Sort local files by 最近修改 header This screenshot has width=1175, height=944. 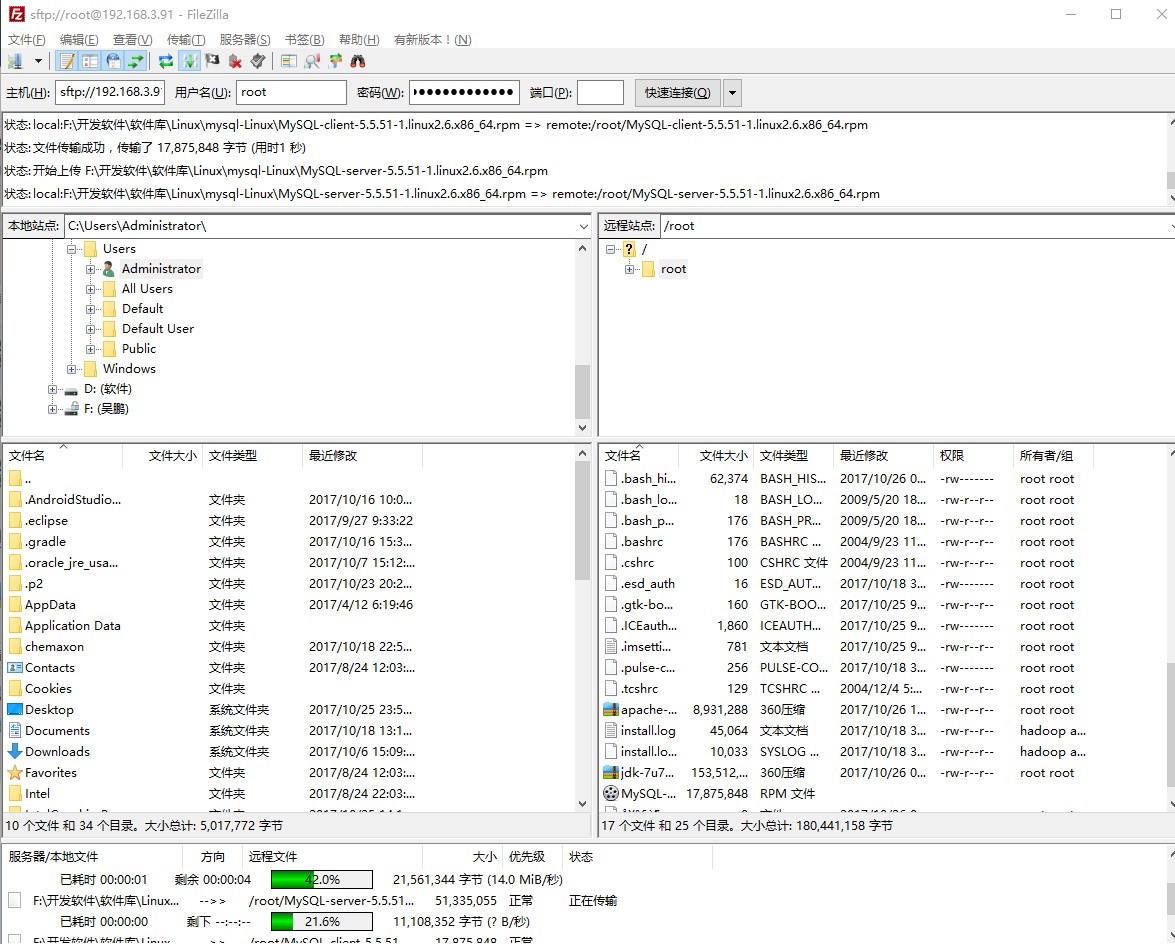[x=362, y=455]
